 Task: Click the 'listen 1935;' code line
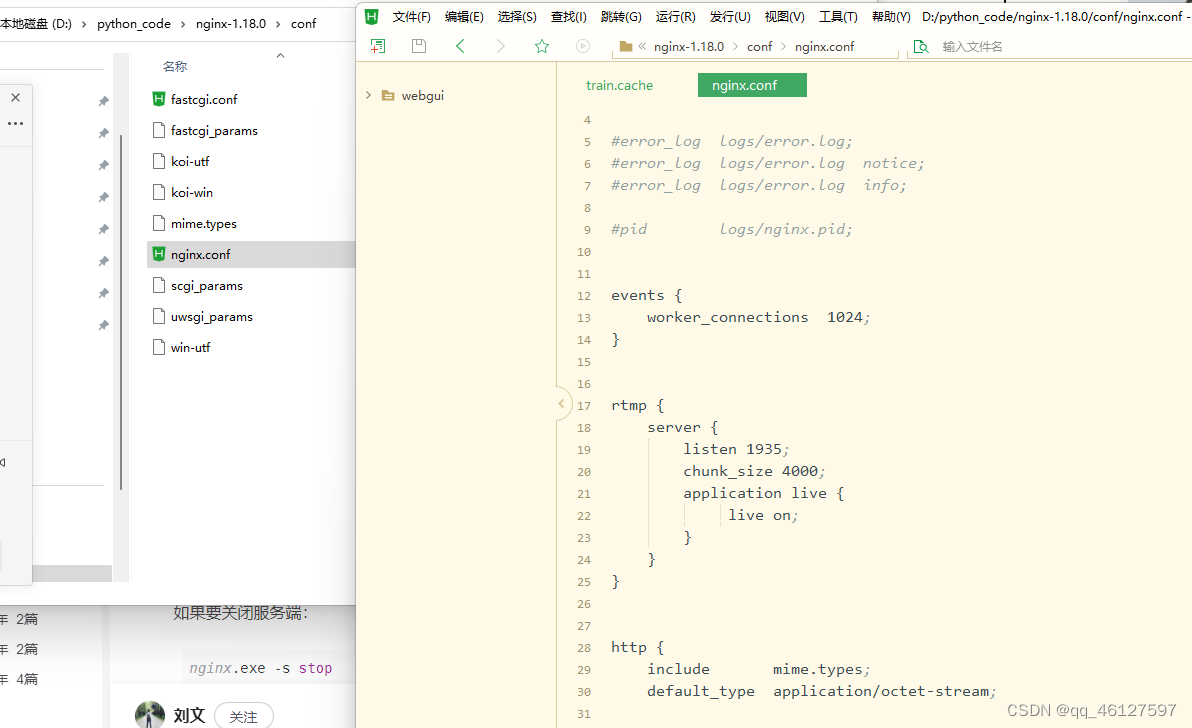(x=736, y=449)
